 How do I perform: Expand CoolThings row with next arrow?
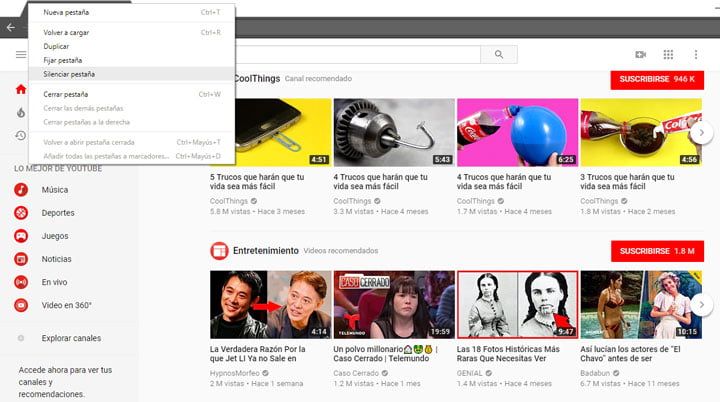click(702, 133)
